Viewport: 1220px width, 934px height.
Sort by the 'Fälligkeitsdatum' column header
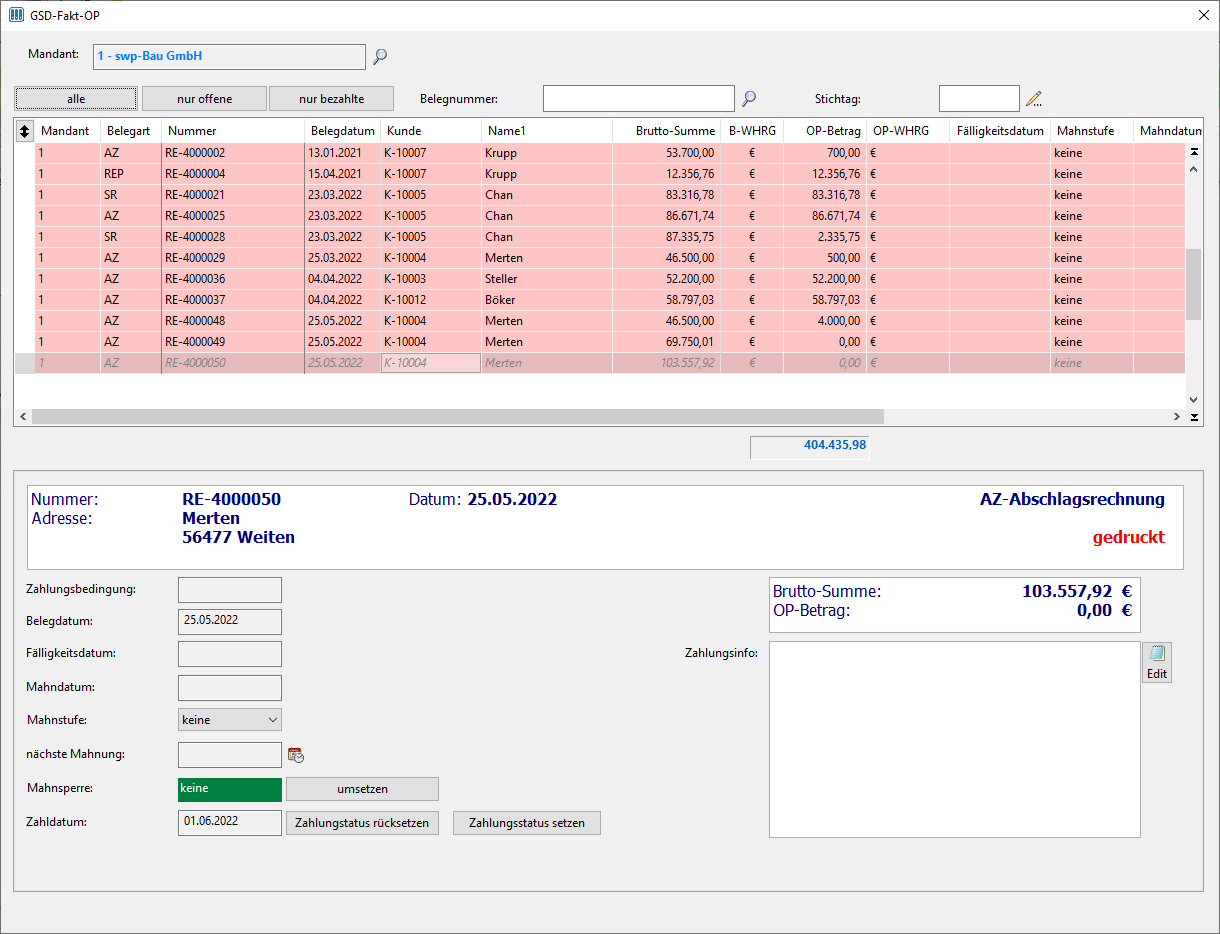pos(1000,131)
